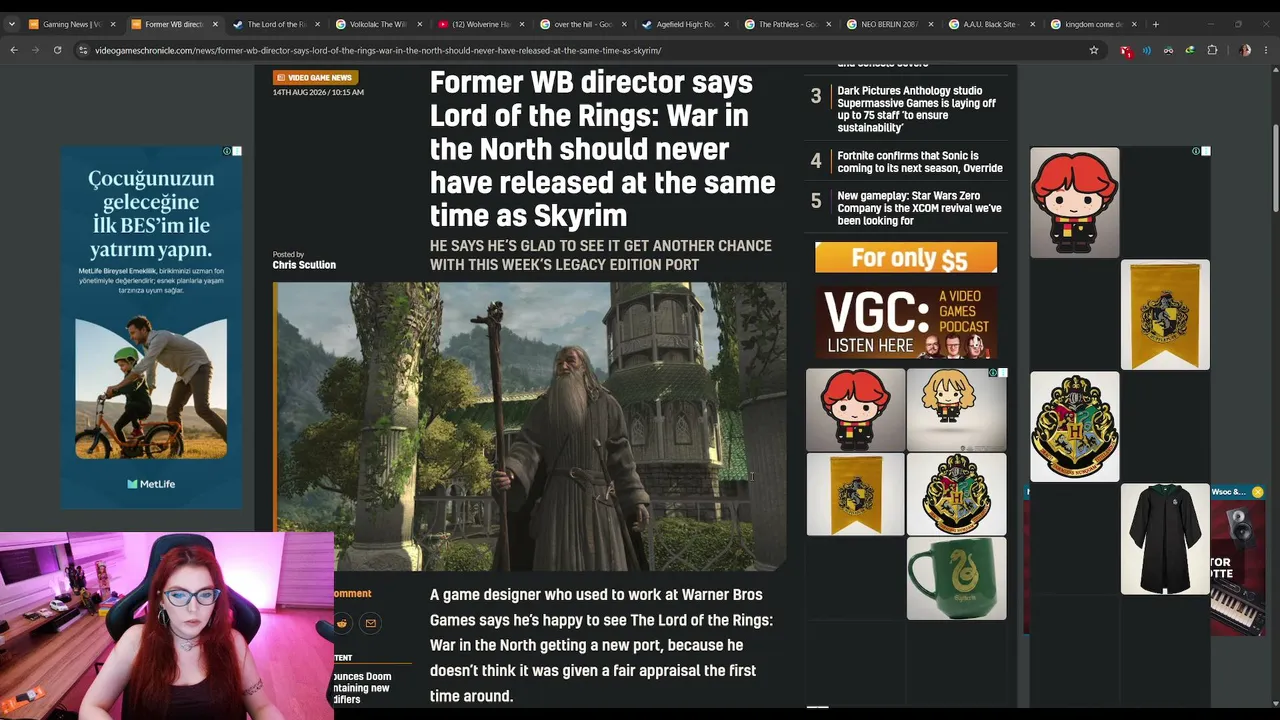The height and width of the screenshot is (720, 1280).
Task: Open the Hermione chibi product in sidebar ad
Action: (956, 409)
